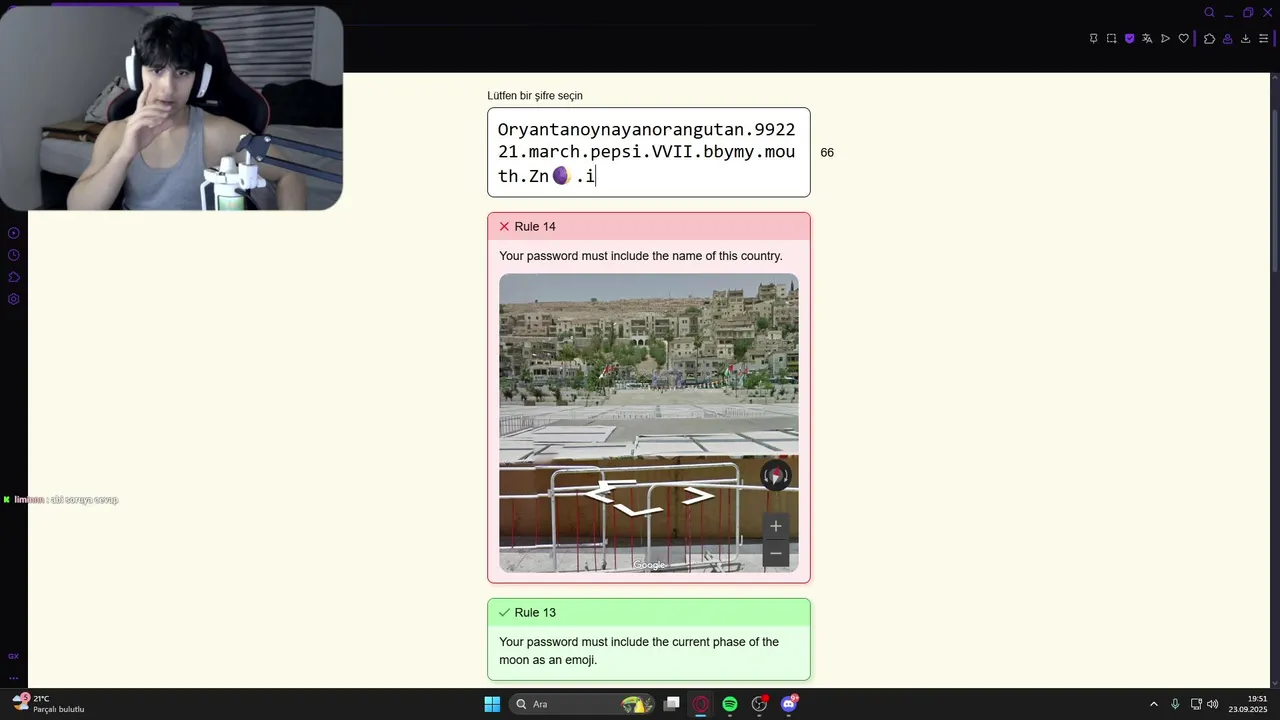Image resolution: width=1280 pixels, height=720 pixels.
Task: Click the Google logo link in Street View
Action: (x=649, y=565)
